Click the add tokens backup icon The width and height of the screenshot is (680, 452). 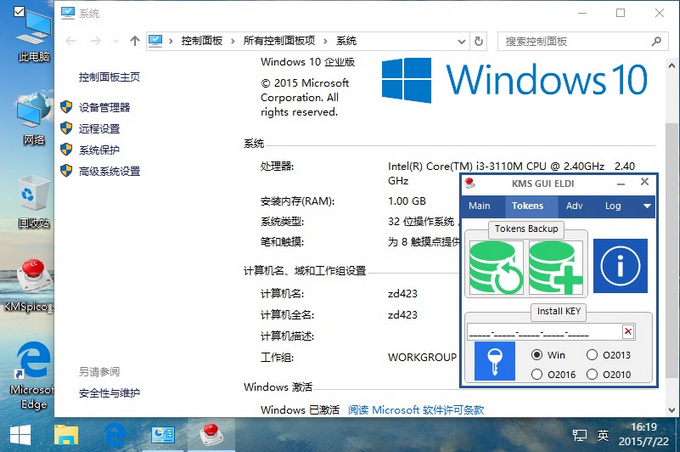[x=556, y=267]
